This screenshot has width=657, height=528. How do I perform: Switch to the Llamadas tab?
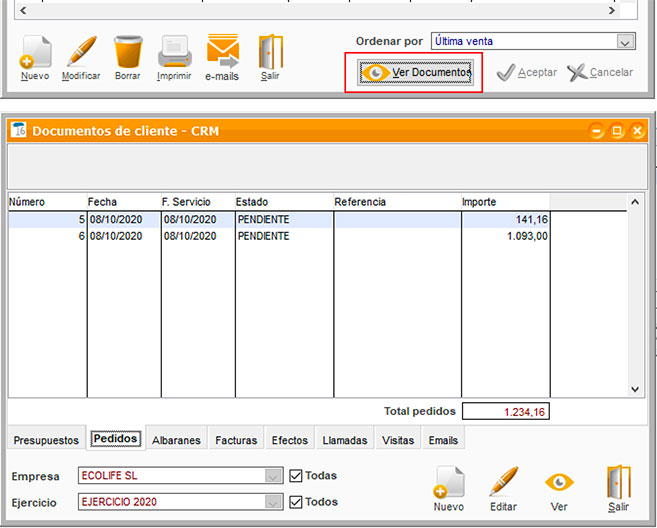click(345, 440)
